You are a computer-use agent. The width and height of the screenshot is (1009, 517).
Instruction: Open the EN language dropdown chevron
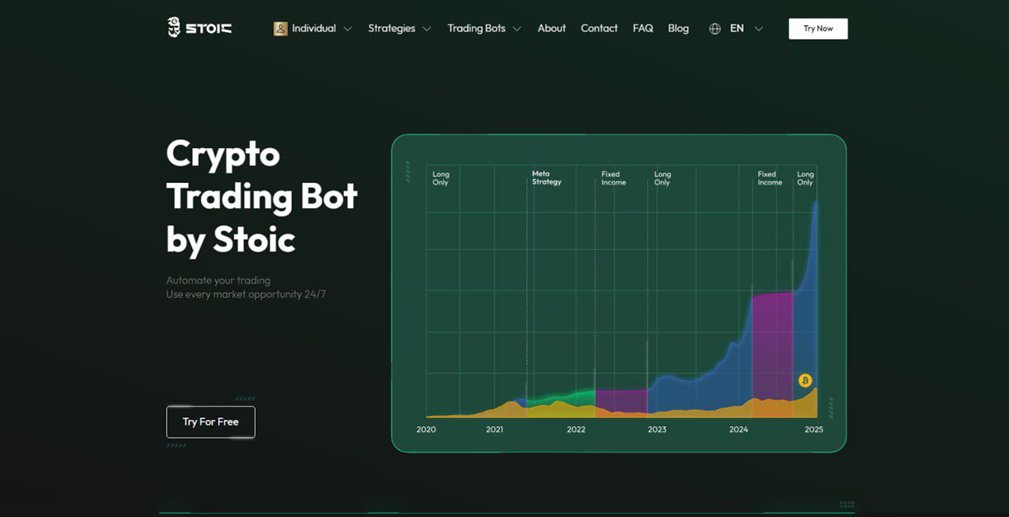758,29
